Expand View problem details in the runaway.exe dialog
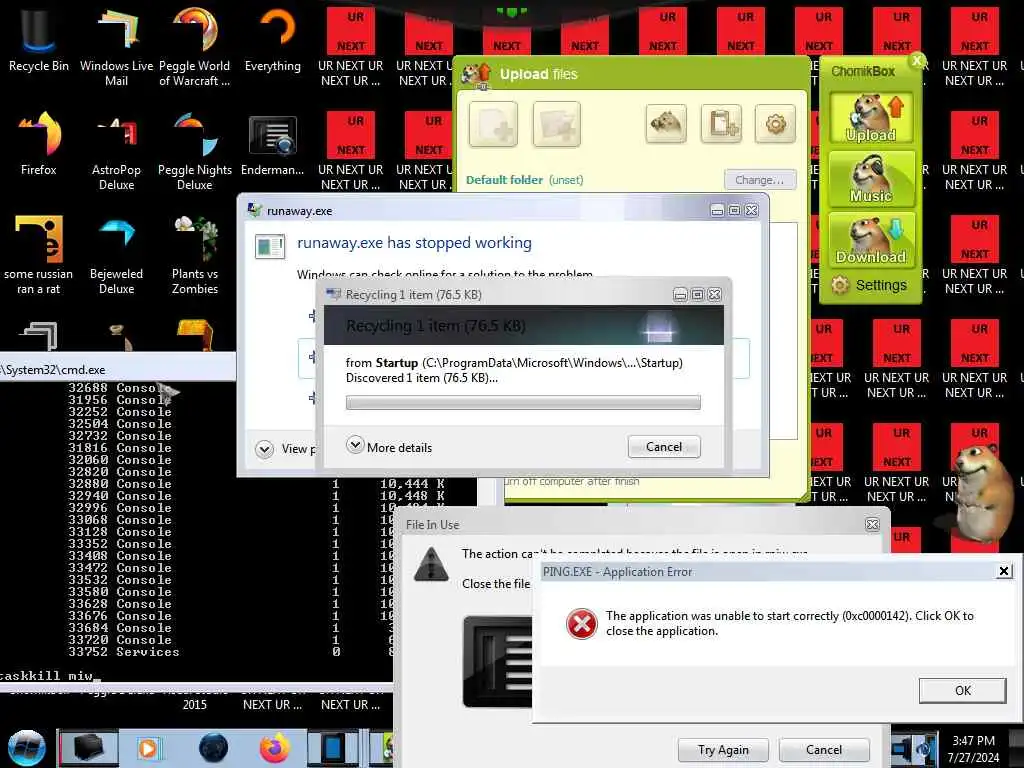 (x=285, y=449)
